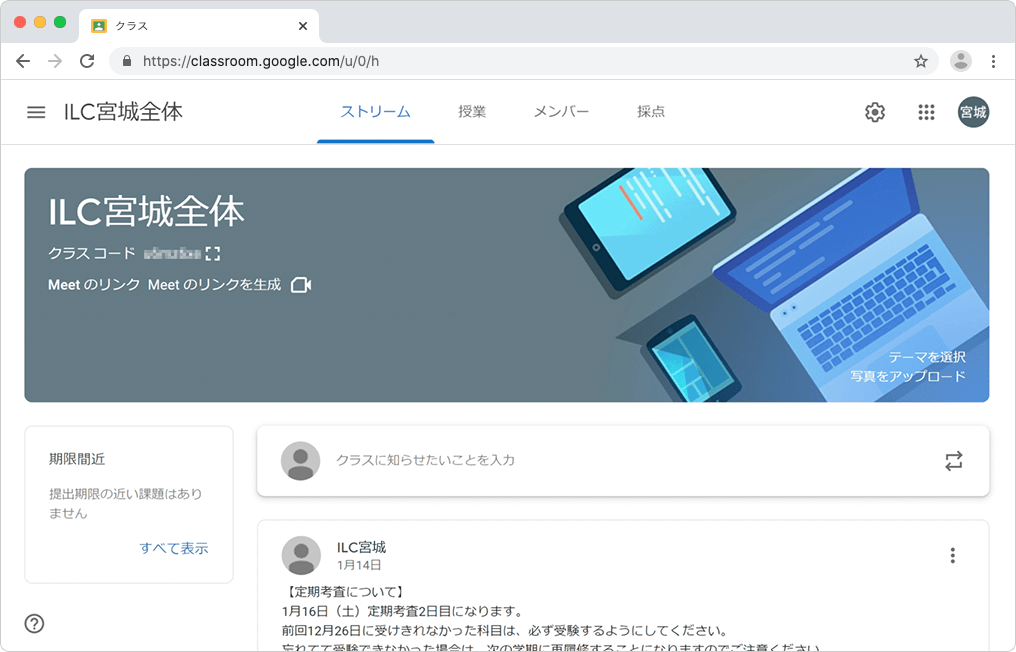Switch to the 採点 tab
Screen dimensions: 1016x652
(x=651, y=111)
